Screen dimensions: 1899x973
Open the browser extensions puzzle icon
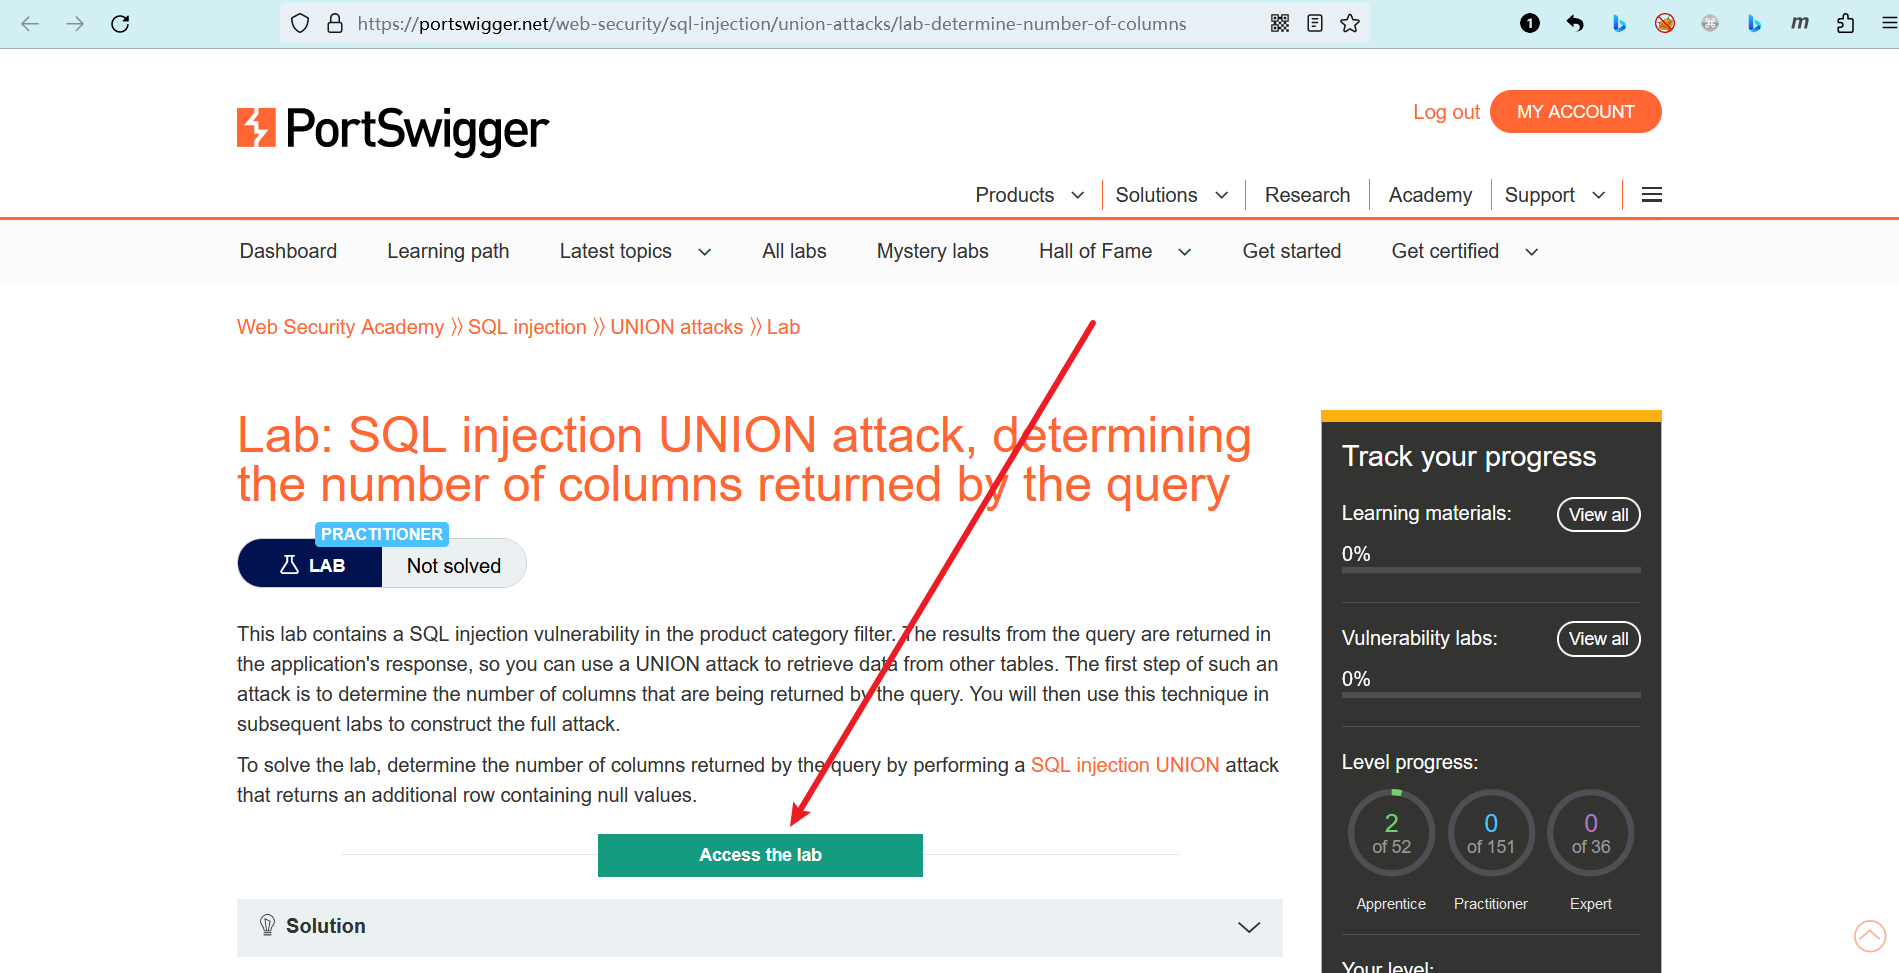(1845, 23)
